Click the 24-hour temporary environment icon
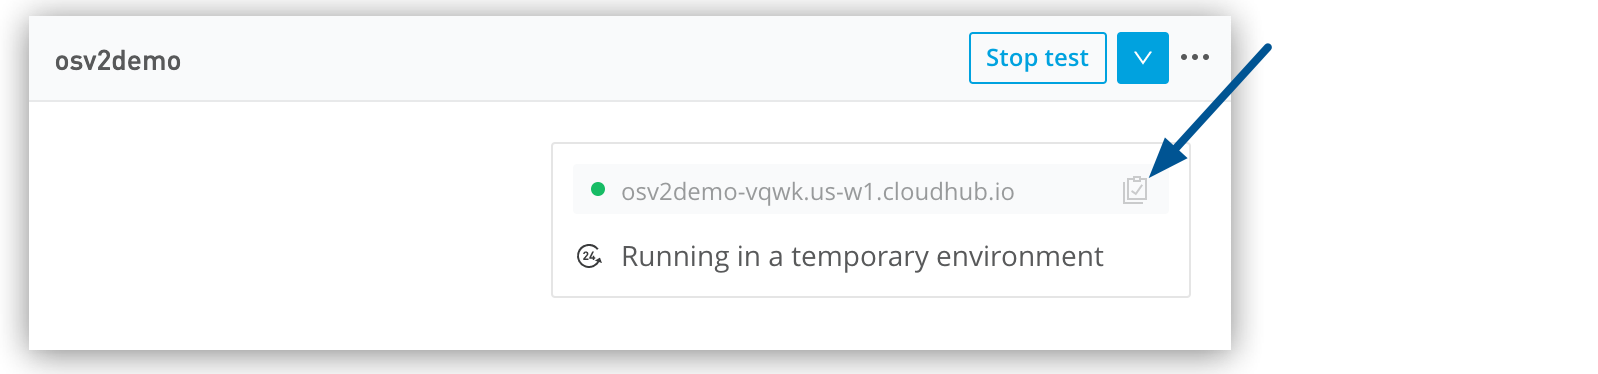The height and width of the screenshot is (374, 1598). tap(590, 256)
